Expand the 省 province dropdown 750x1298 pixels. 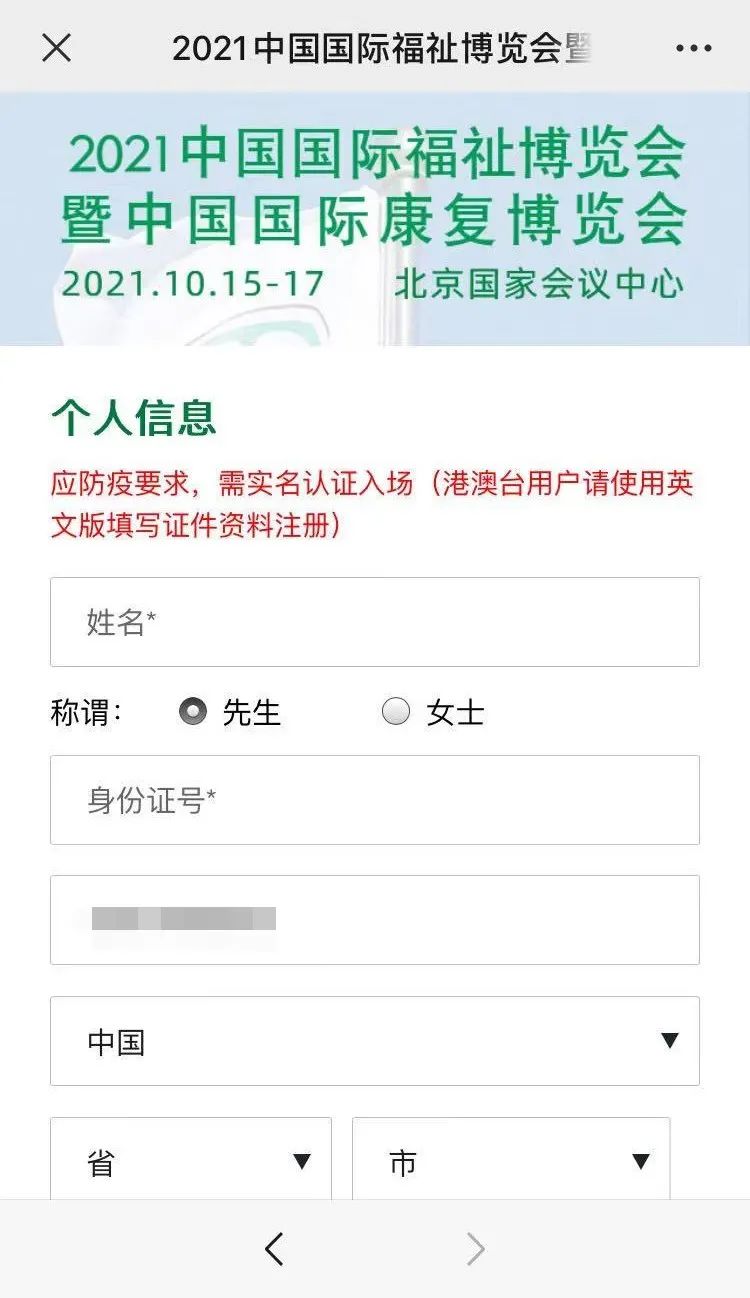pyautogui.click(x=190, y=1162)
